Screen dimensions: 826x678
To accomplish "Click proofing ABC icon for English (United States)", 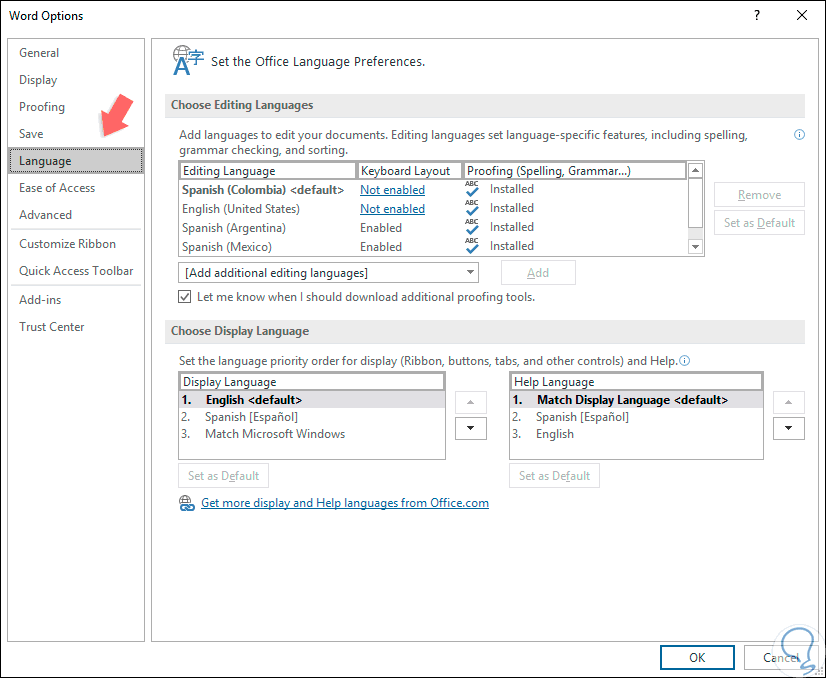I will pyautogui.click(x=471, y=208).
